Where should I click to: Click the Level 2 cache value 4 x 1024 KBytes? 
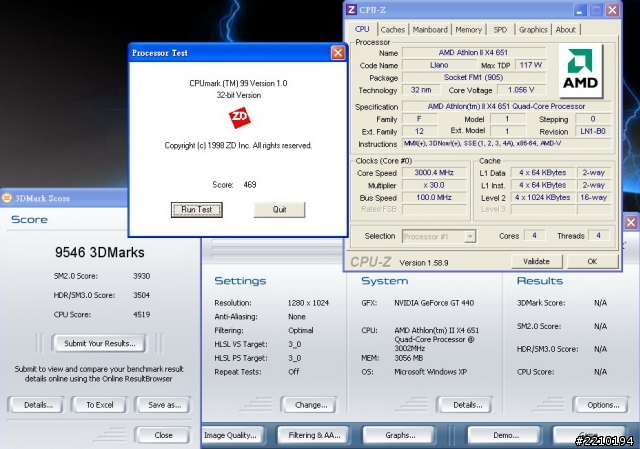pyautogui.click(x=543, y=198)
